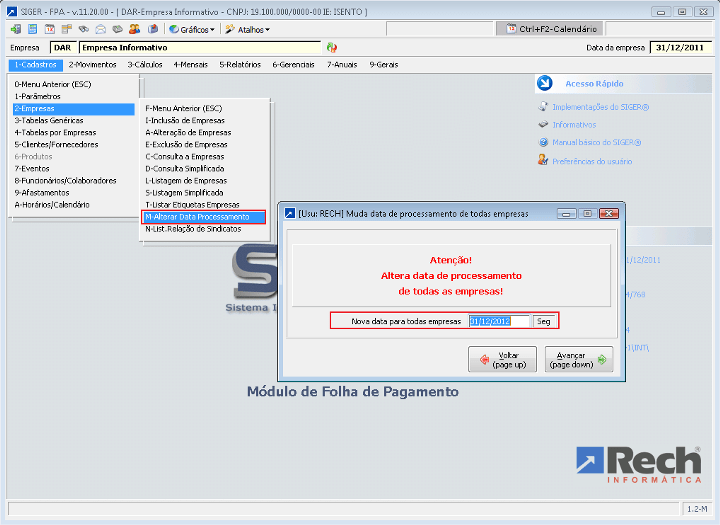Select A-Alteração de Empresas

[x=204, y=132]
